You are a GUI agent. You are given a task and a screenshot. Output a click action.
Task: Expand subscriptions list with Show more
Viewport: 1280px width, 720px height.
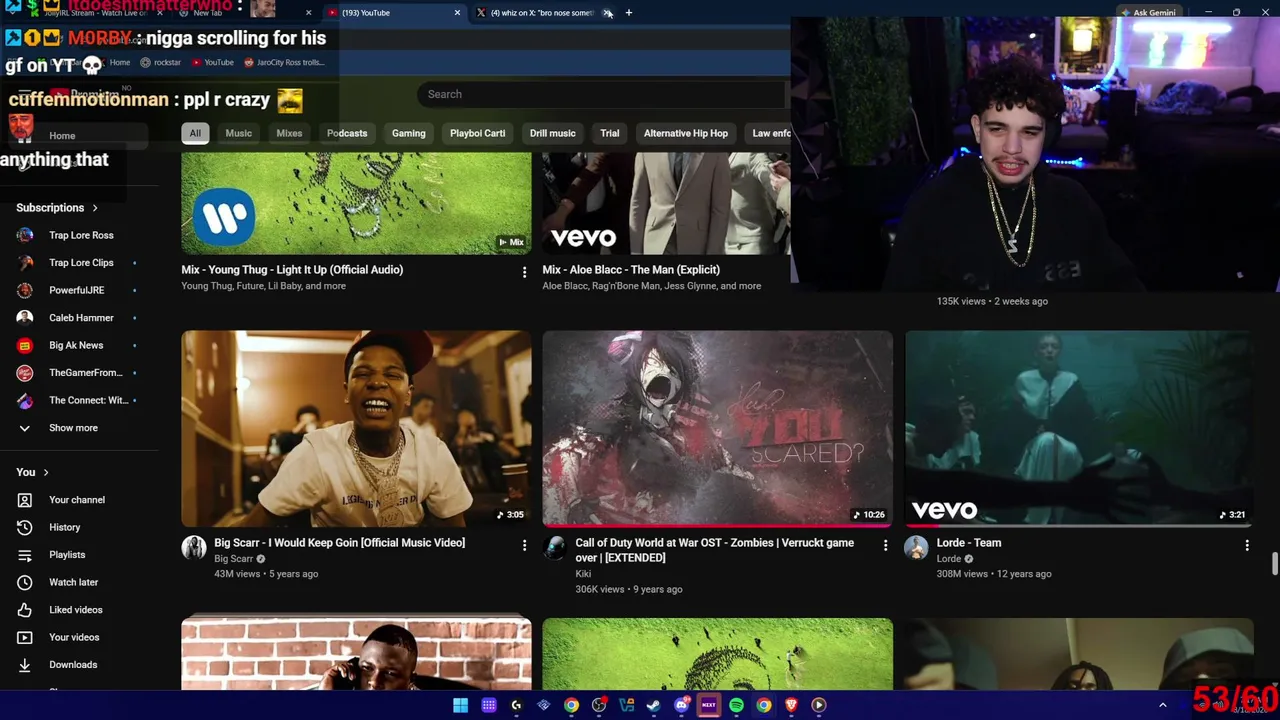(x=73, y=428)
